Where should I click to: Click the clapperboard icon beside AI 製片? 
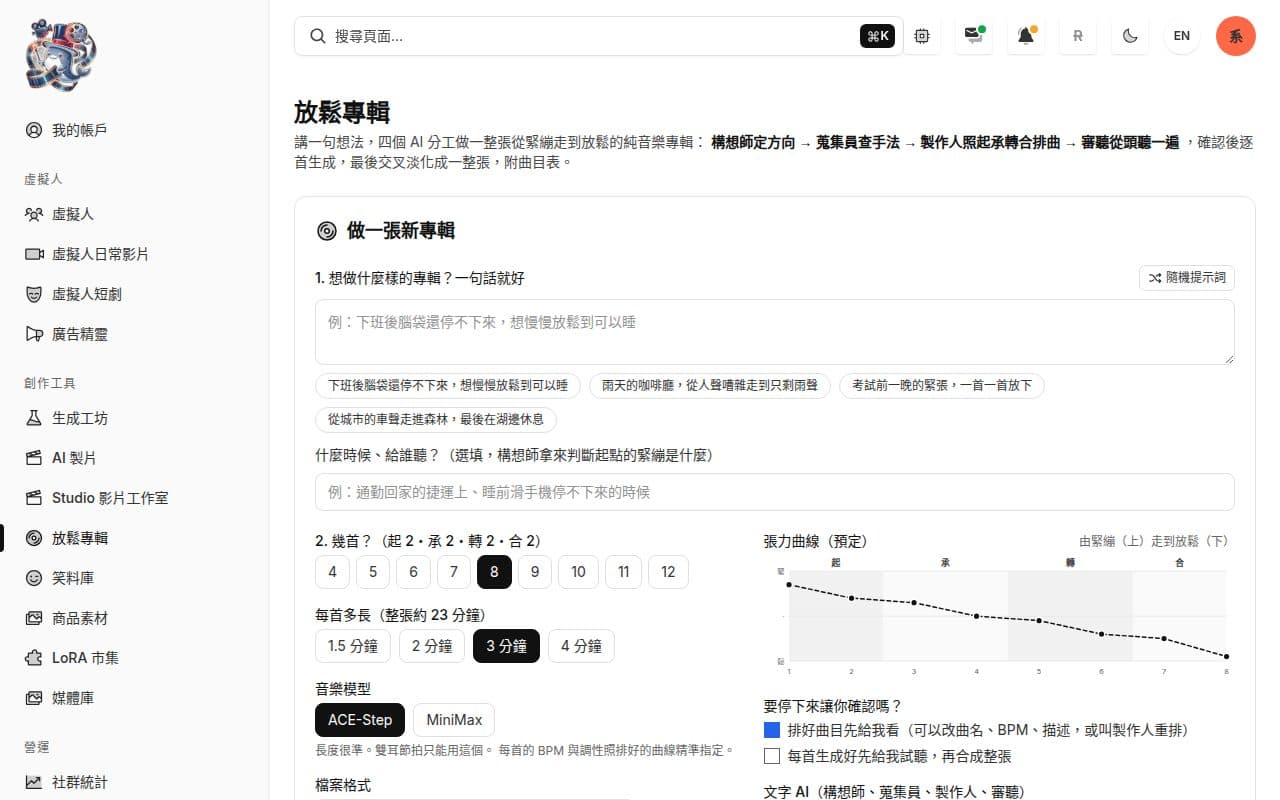tap(34, 458)
